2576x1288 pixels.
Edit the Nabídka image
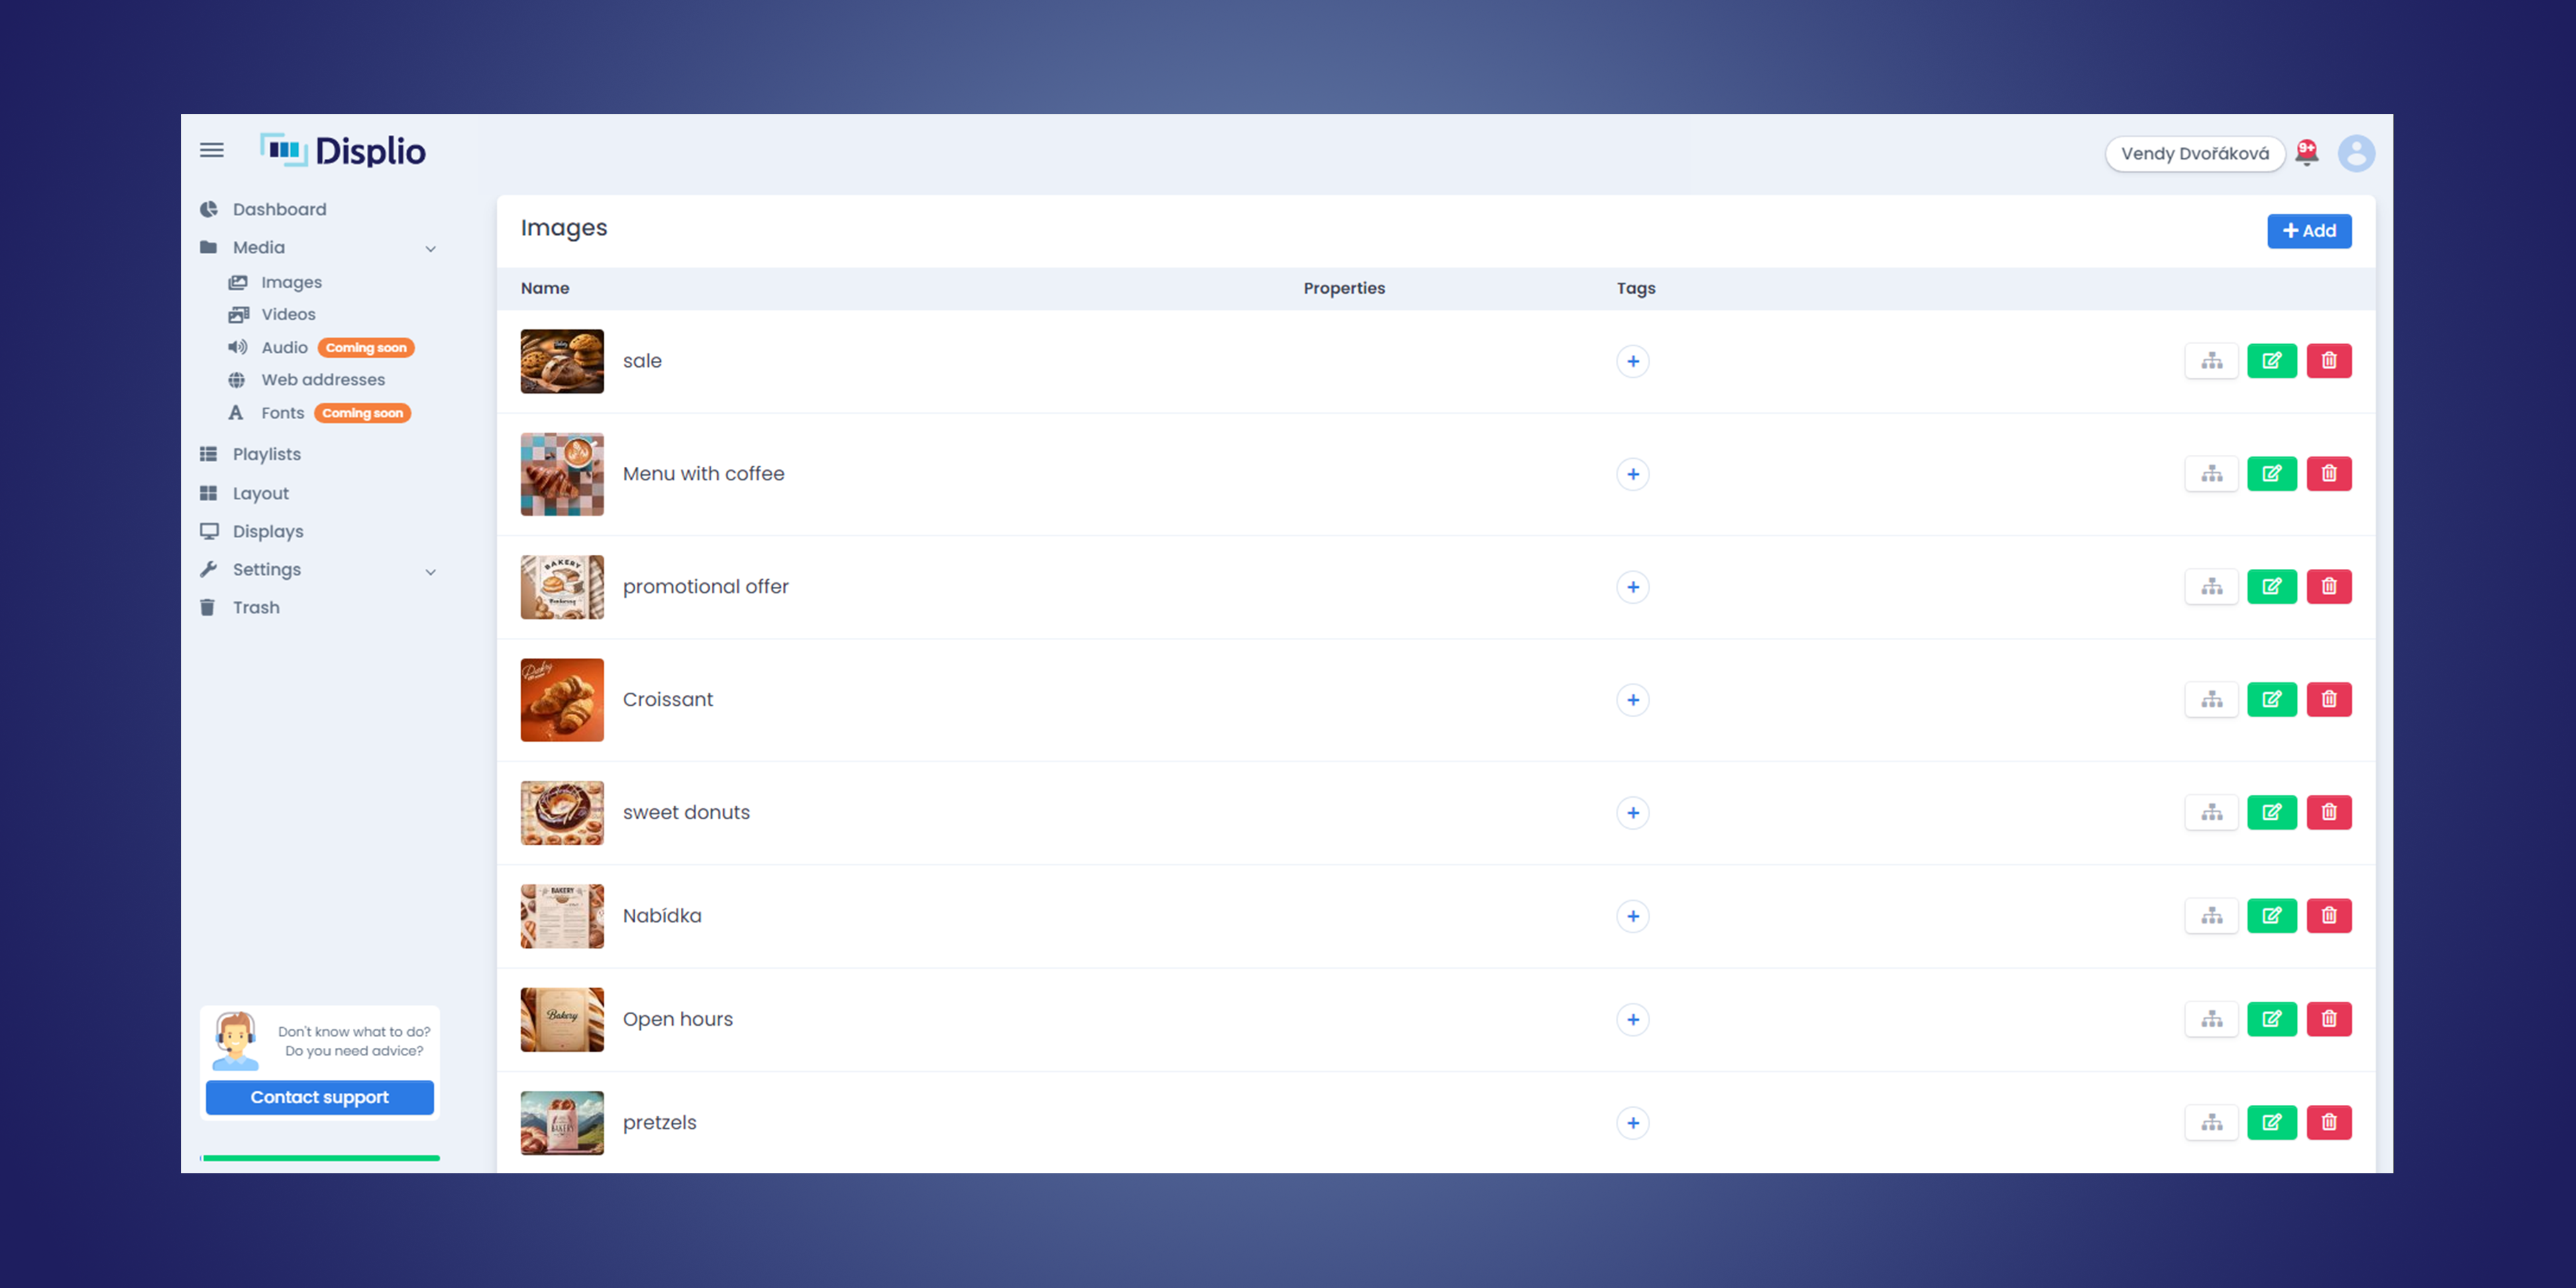pos(2271,916)
